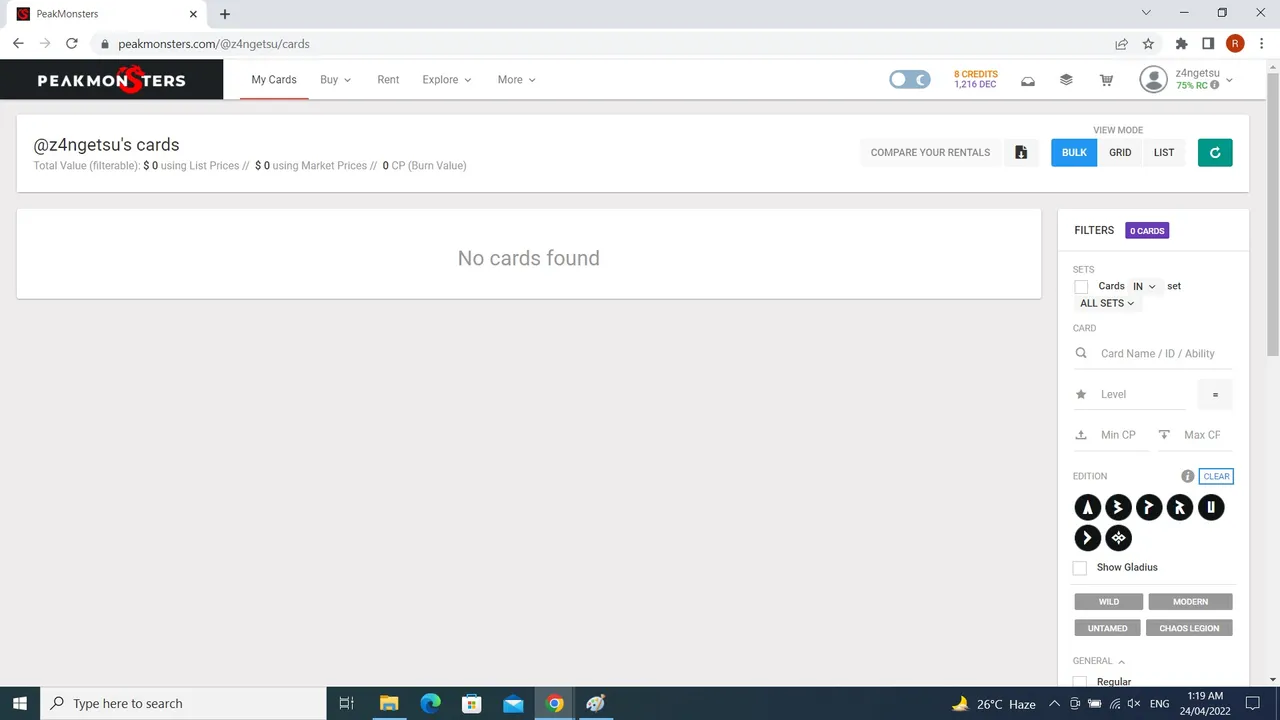Change the Level equals comparison operator
This screenshot has width=1280, height=720.
1215,394
